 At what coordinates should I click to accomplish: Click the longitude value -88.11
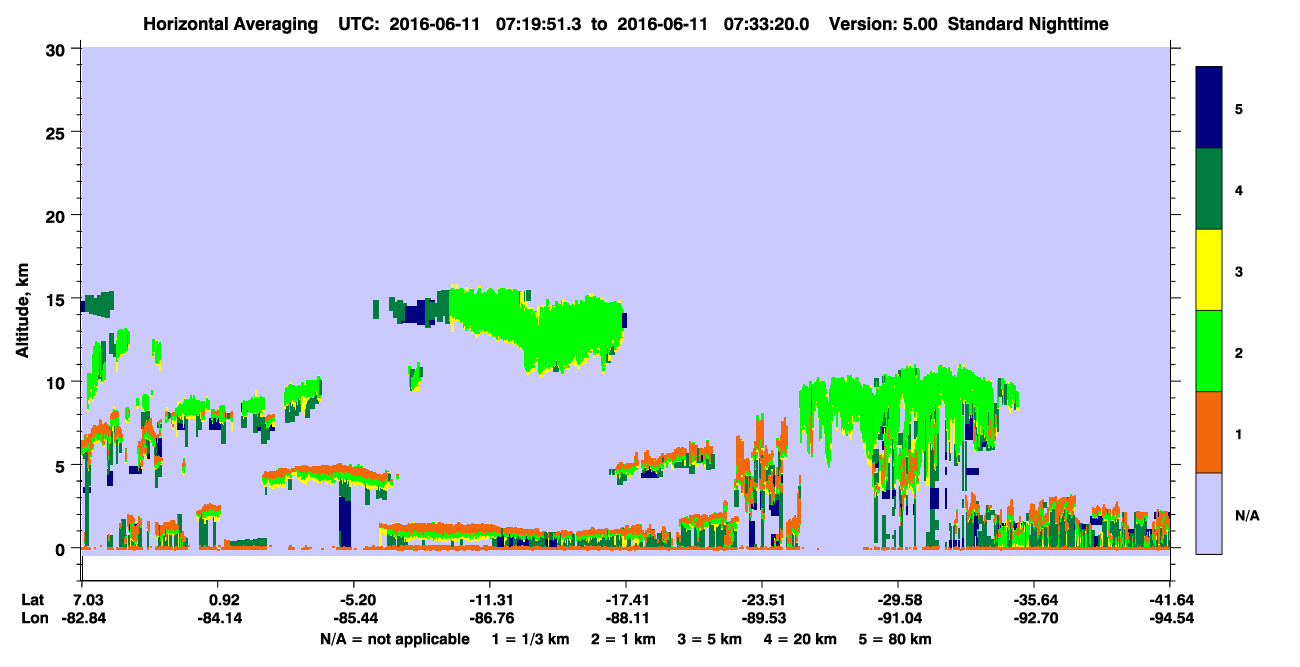click(x=625, y=618)
